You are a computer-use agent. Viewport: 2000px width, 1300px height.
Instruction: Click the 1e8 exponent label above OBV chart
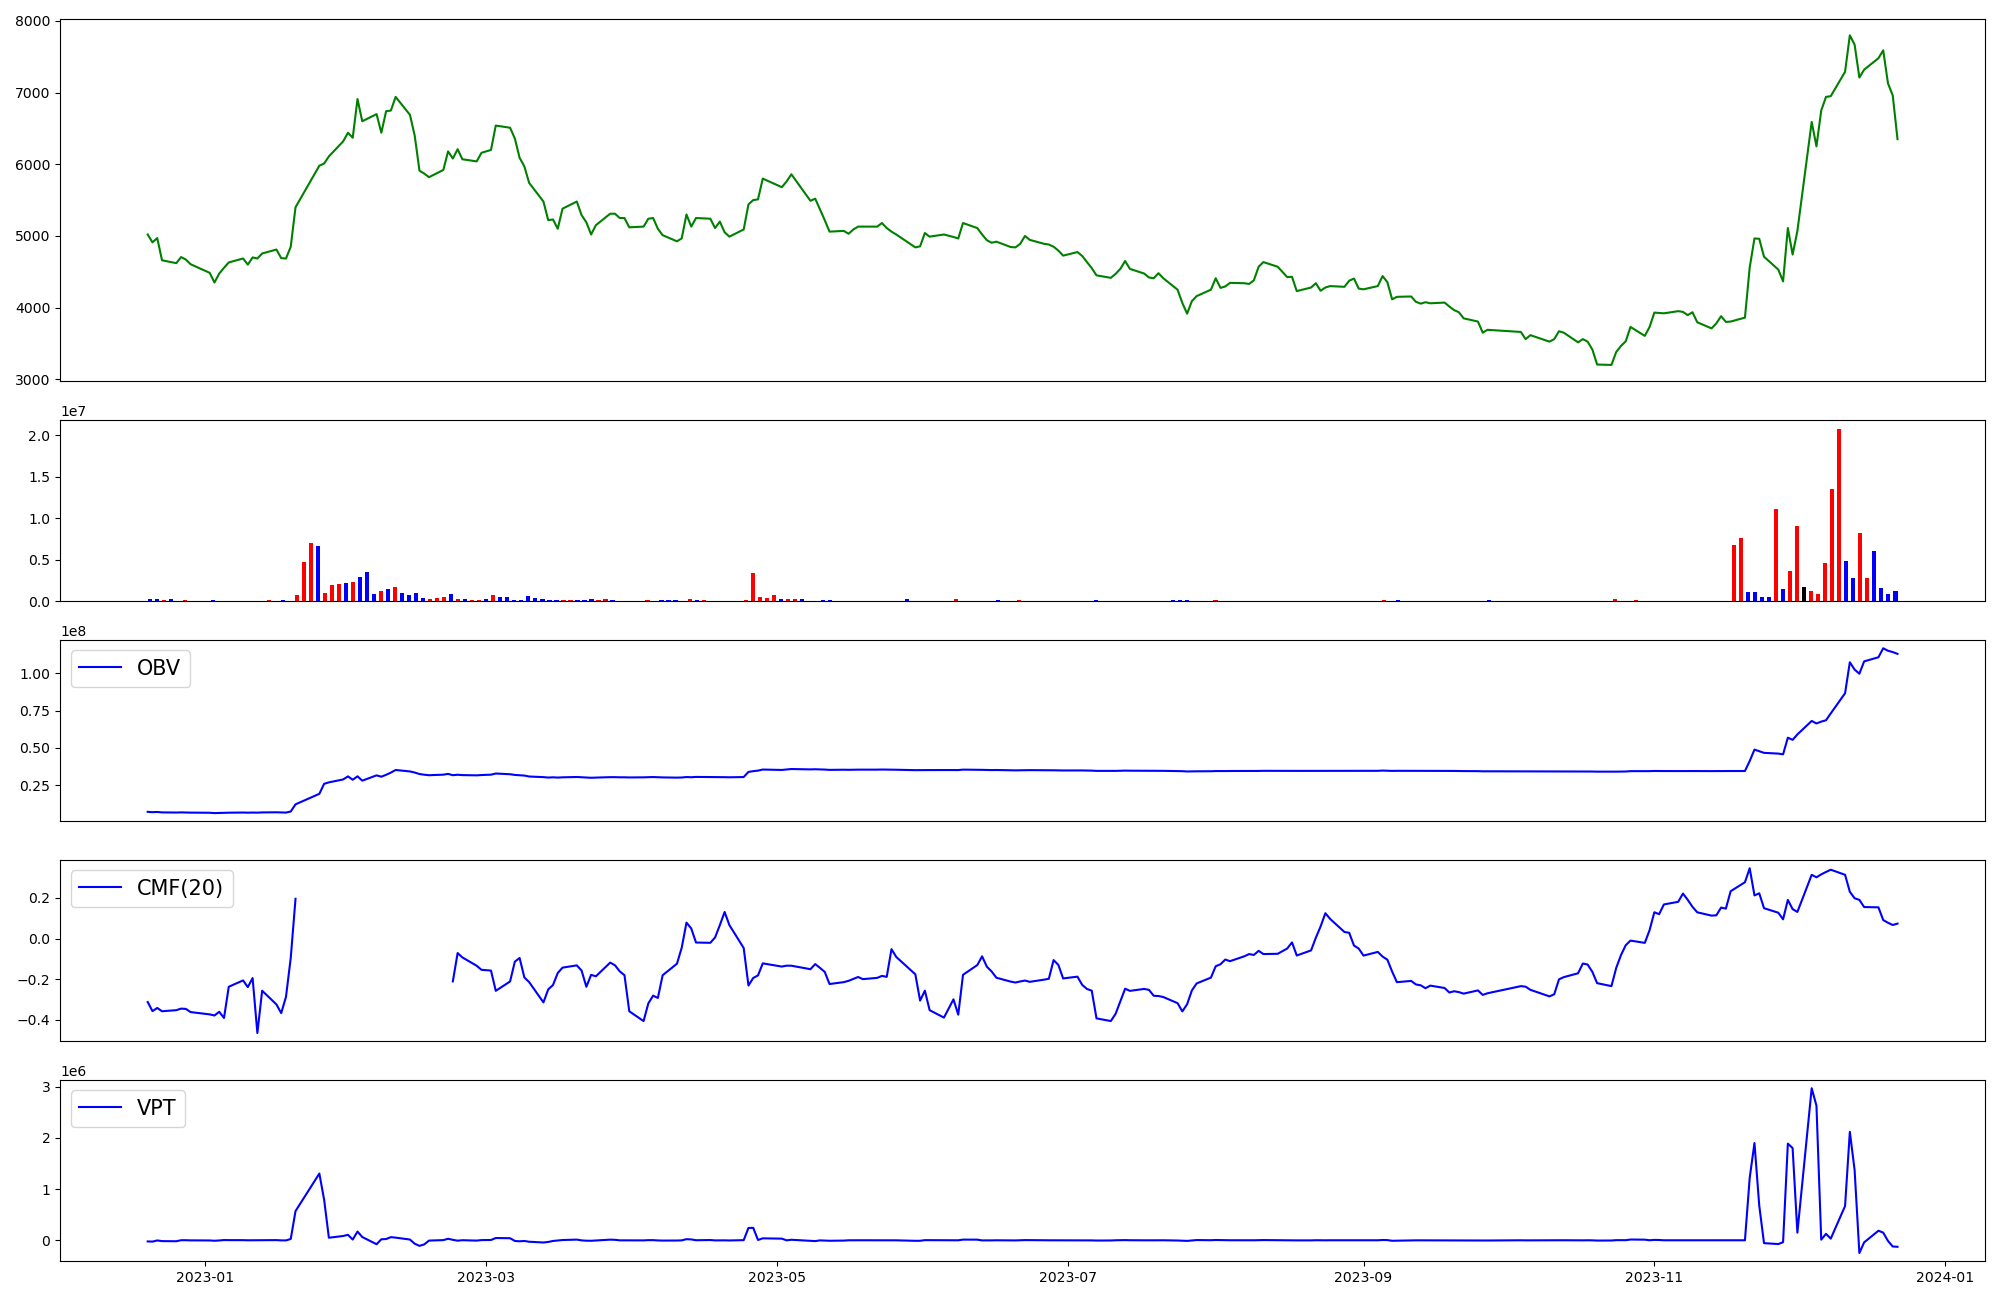click(73, 631)
